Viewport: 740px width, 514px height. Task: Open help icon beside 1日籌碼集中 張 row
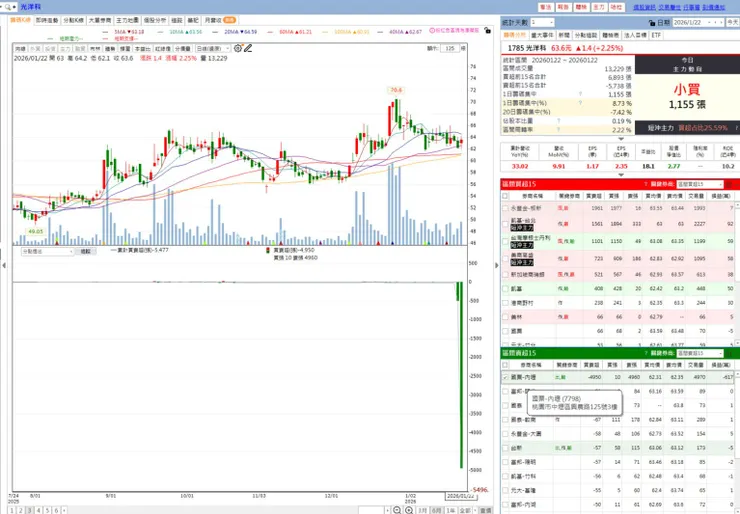pyautogui.click(x=580, y=94)
